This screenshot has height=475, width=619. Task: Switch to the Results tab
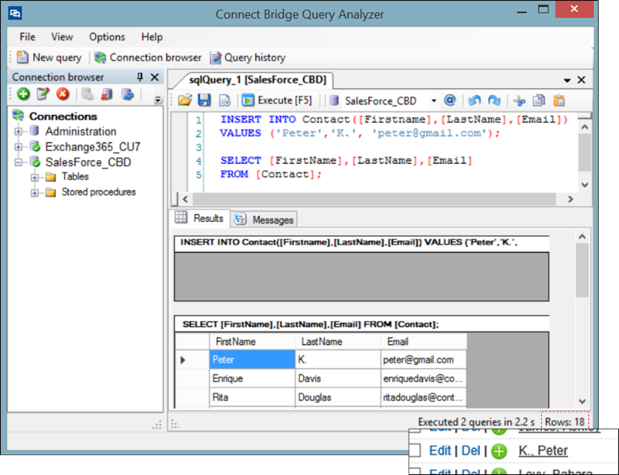[x=200, y=218]
